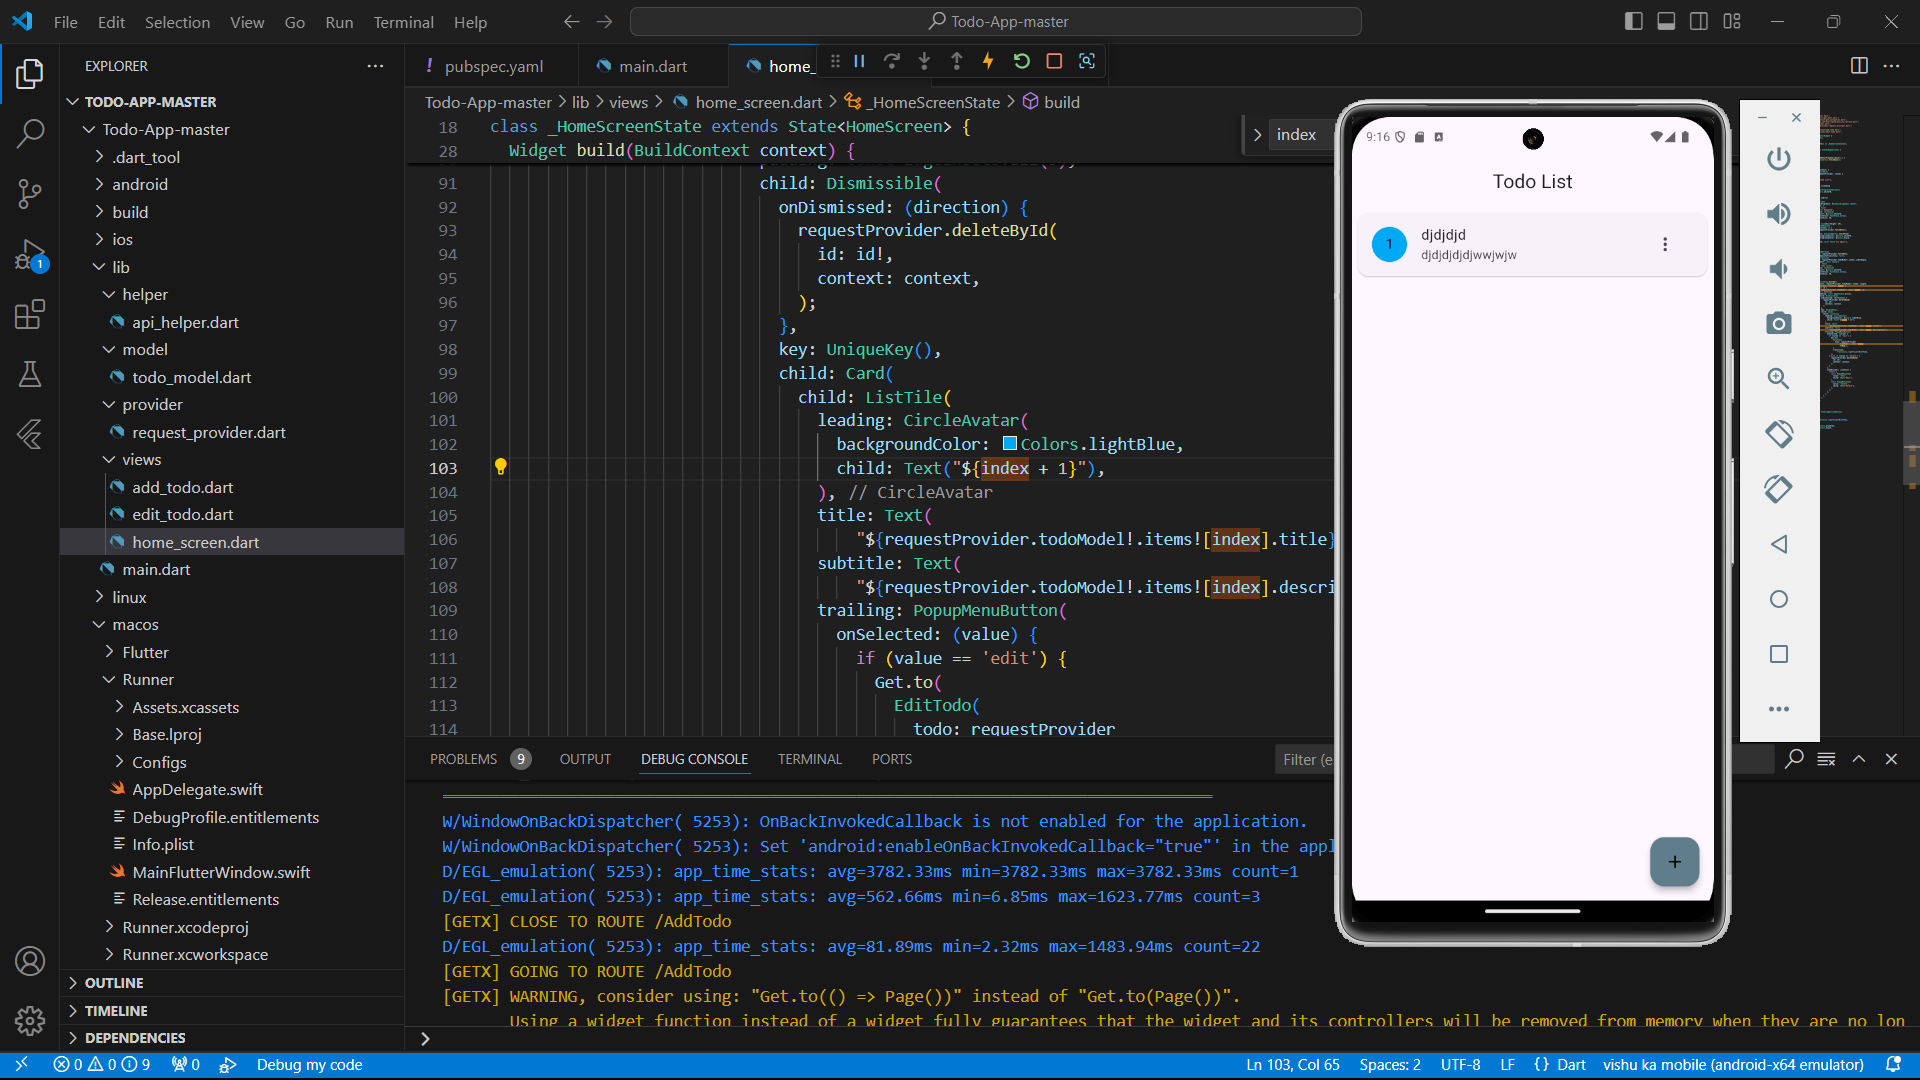
Task: Open the Widget Inspector icon in debug toolbar
Action: click(1087, 61)
